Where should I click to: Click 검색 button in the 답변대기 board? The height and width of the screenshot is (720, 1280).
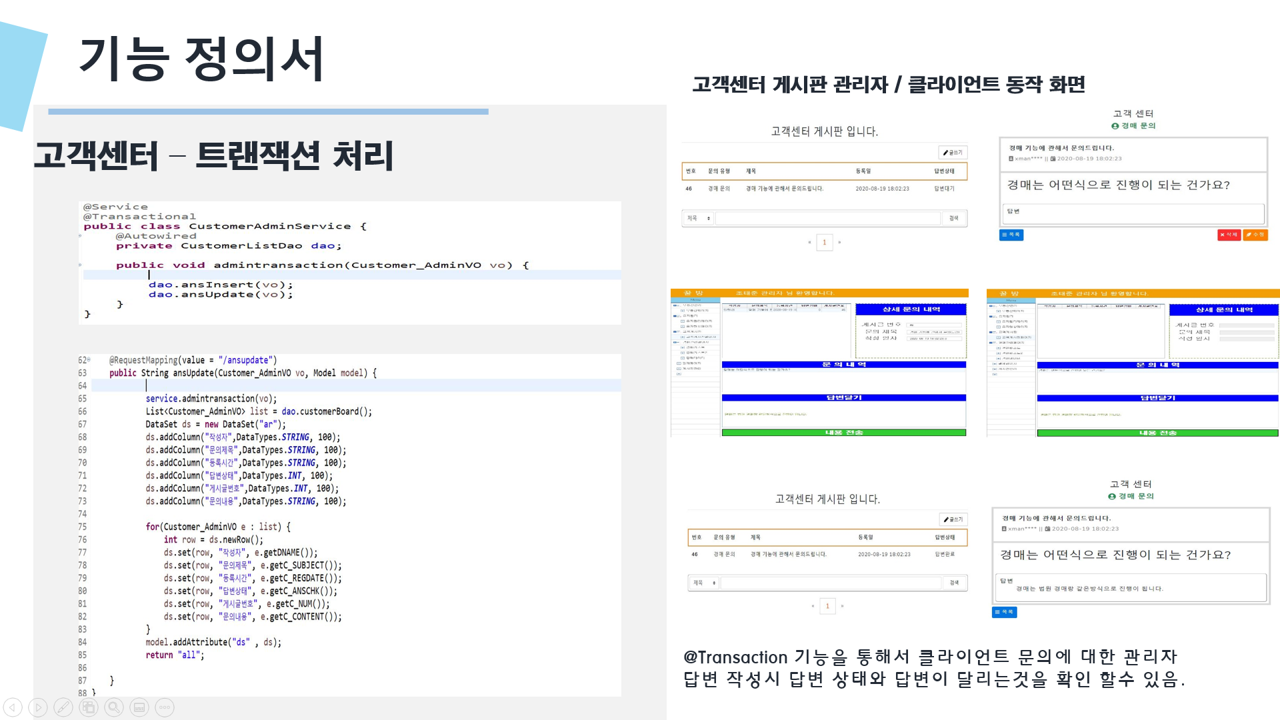954,218
